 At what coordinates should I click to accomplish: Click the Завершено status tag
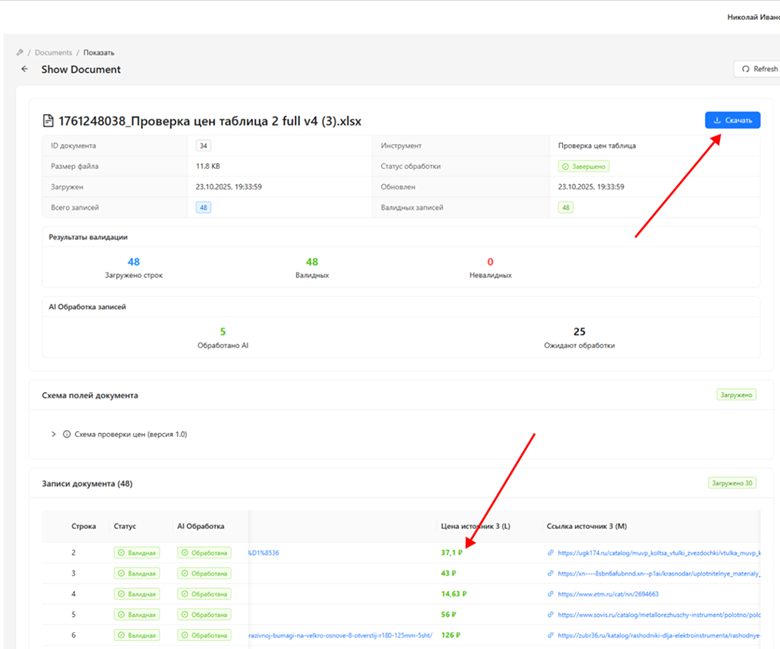click(x=583, y=166)
